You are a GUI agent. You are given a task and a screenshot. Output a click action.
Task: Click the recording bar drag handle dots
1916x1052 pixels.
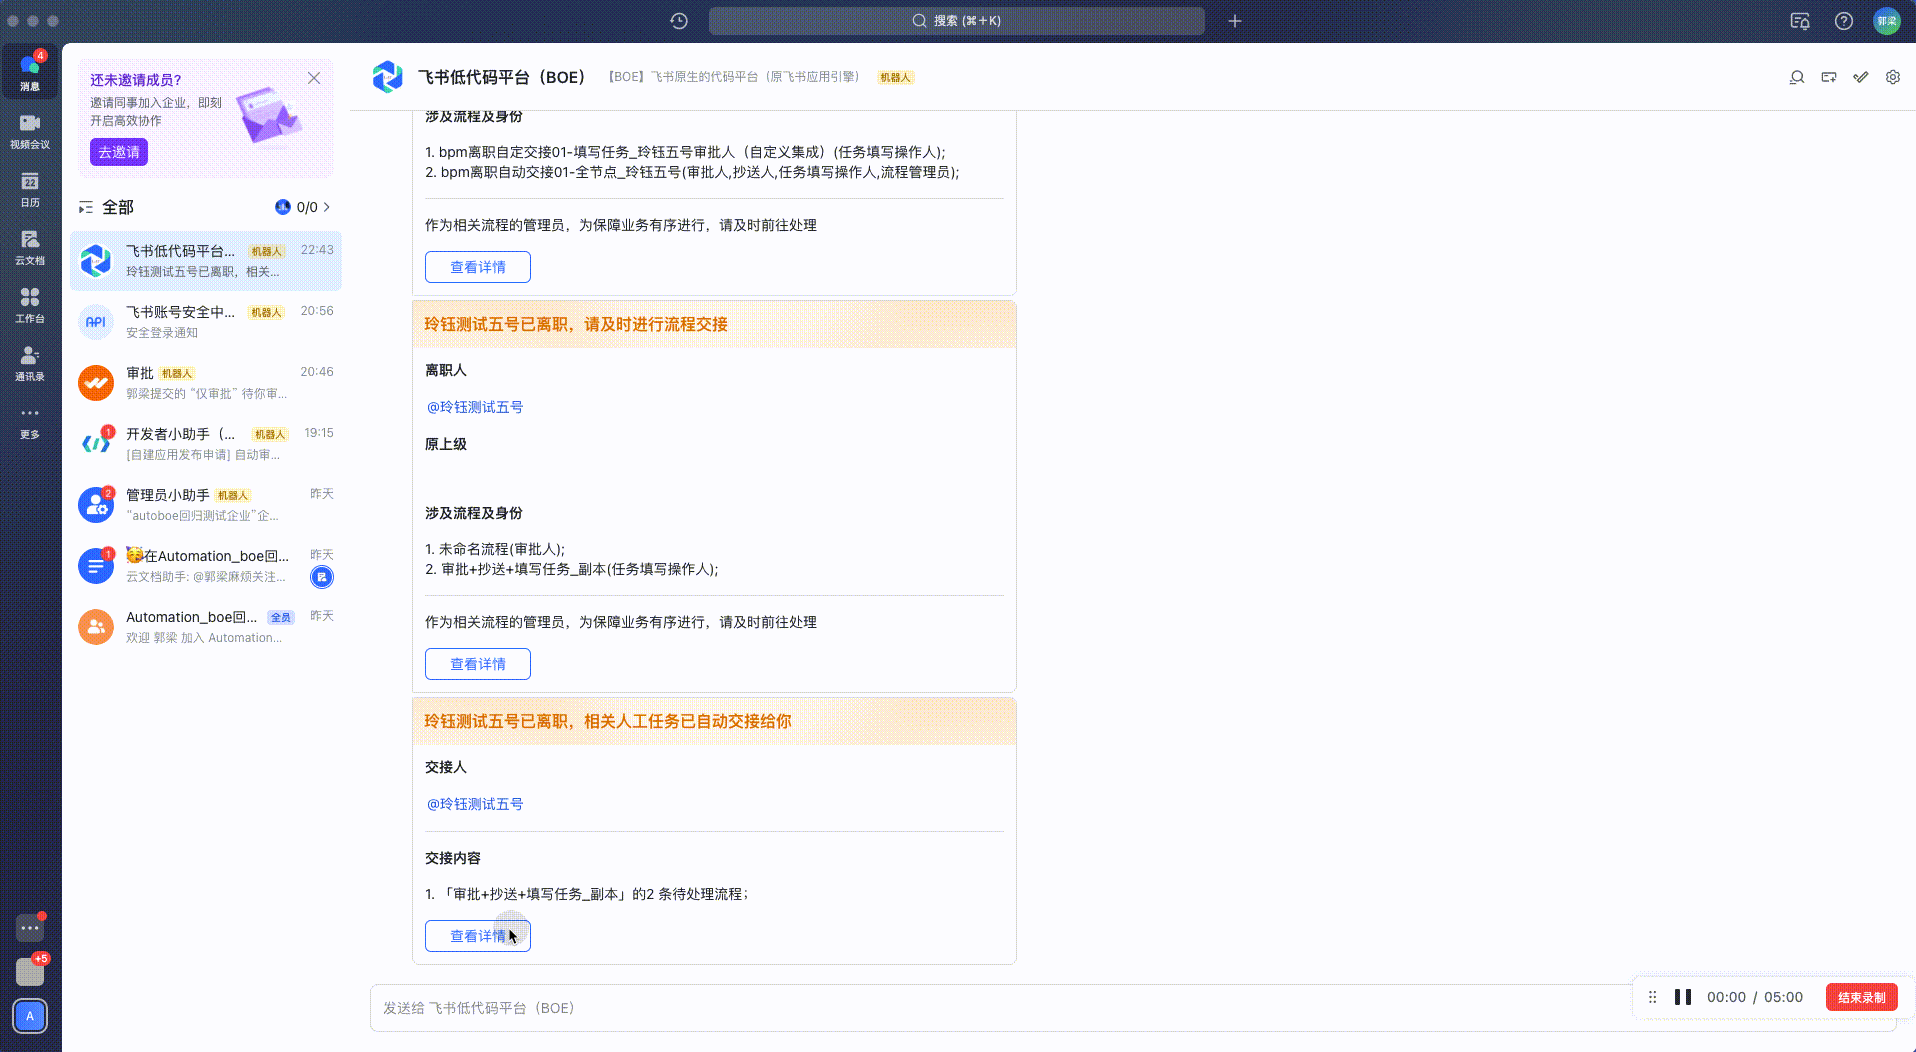click(x=1653, y=997)
